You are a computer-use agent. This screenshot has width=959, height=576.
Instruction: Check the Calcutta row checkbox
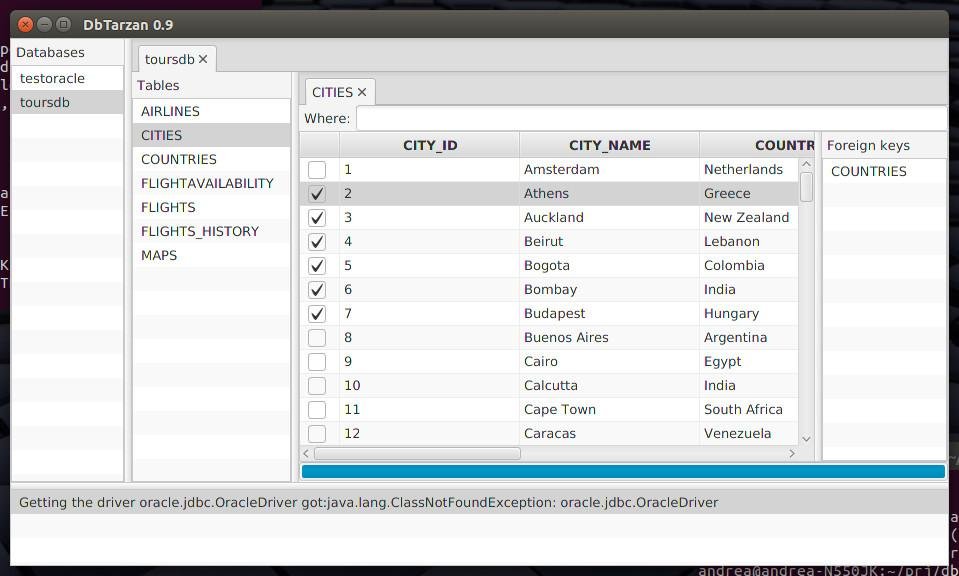(x=317, y=386)
